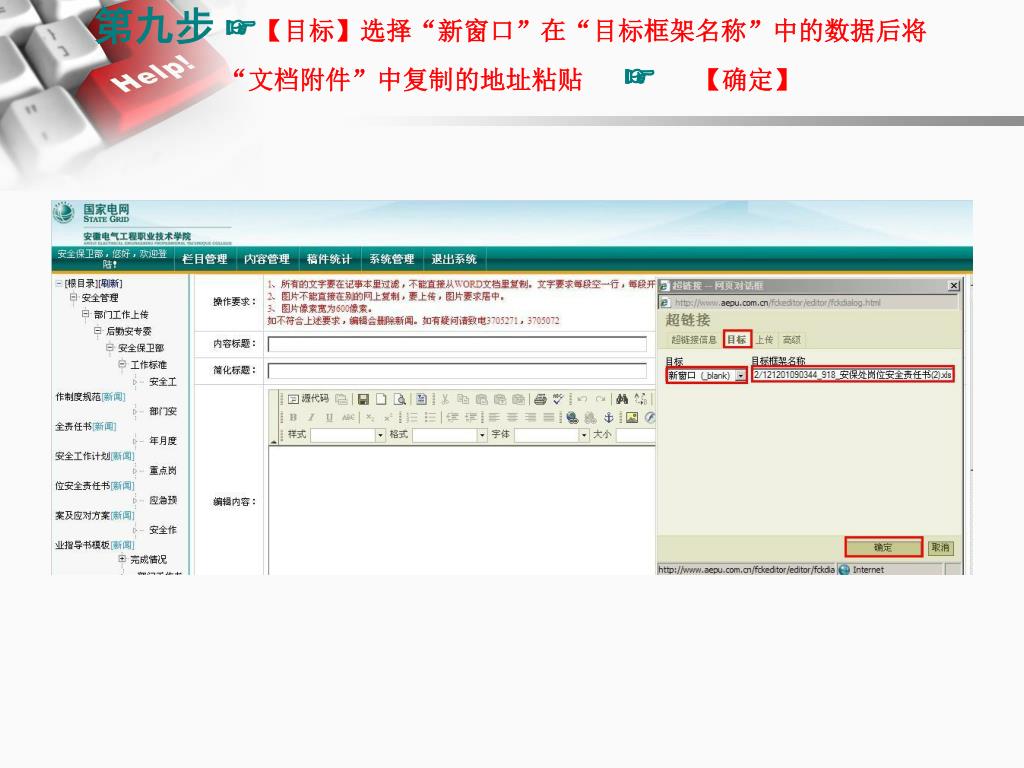1024x768 pixels.
Task: Apply Subscript formatting
Action: (x=370, y=417)
